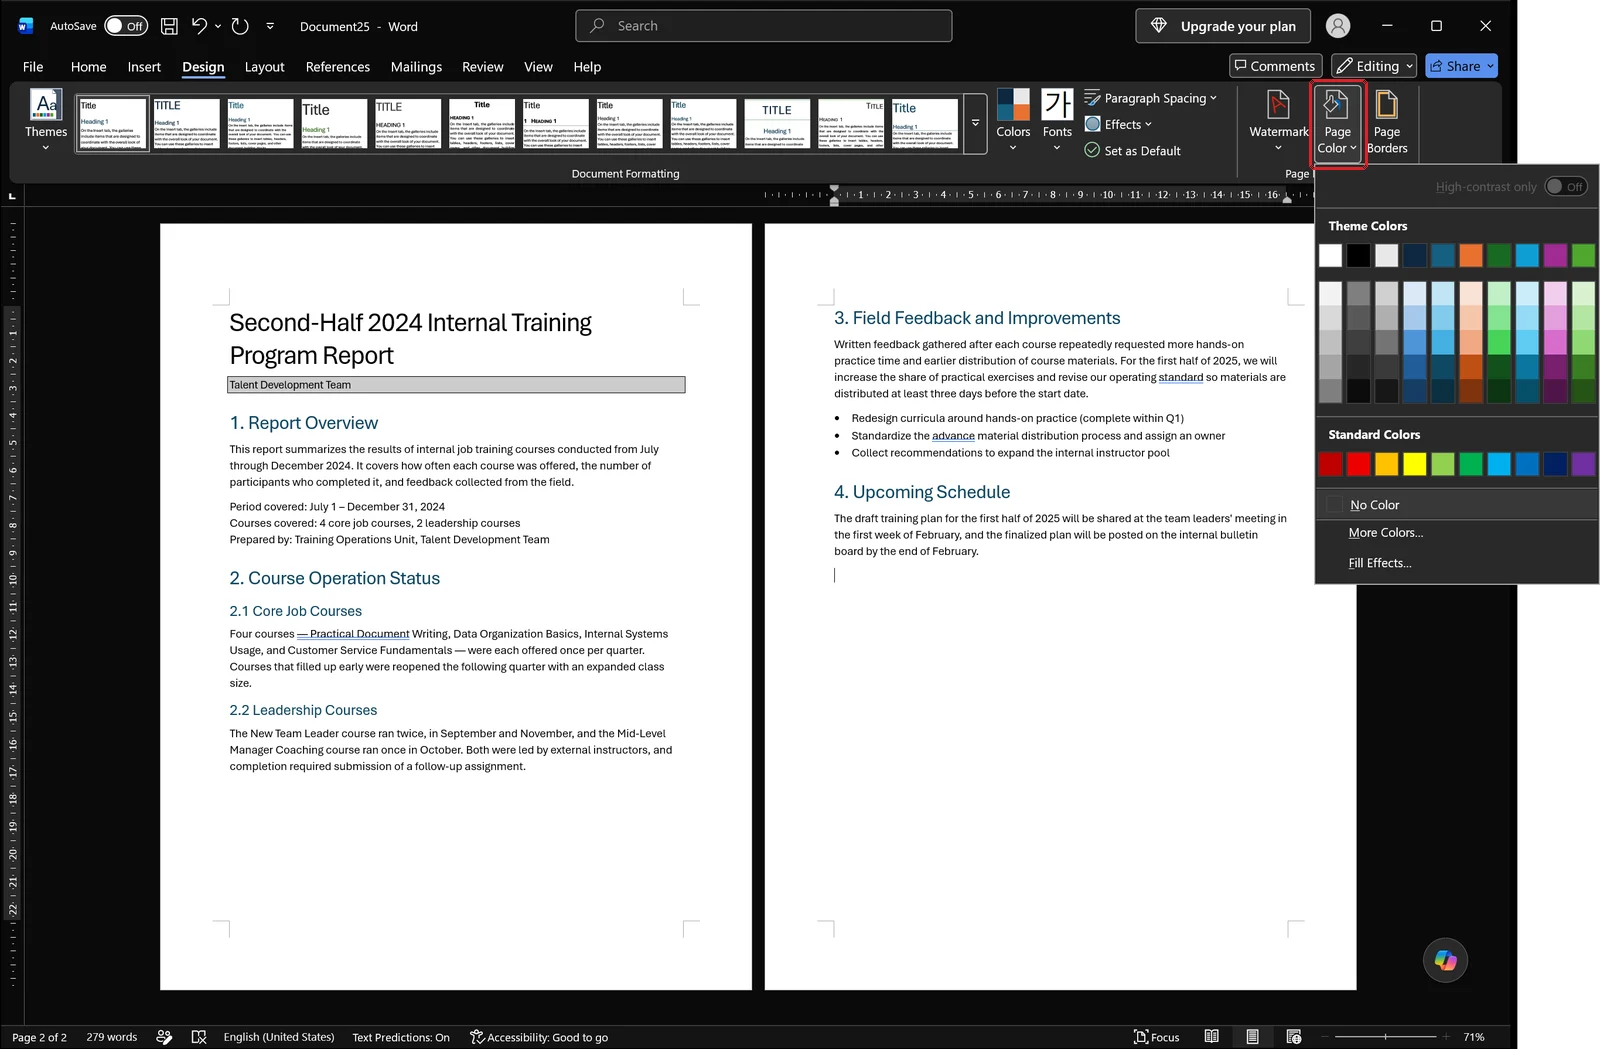1600x1049 pixels.
Task: Undo the last action
Action: (199, 26)
